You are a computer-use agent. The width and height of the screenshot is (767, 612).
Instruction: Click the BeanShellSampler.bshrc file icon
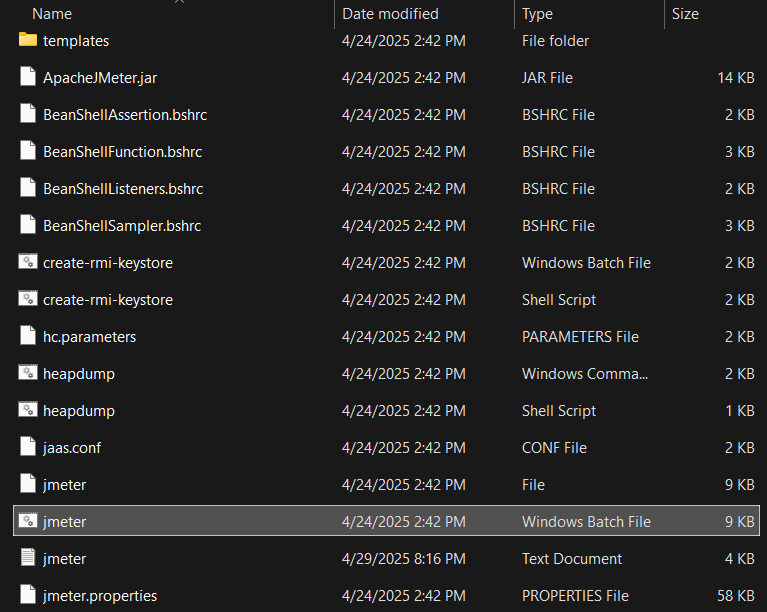pyautogui.click(x=28, y=225)
